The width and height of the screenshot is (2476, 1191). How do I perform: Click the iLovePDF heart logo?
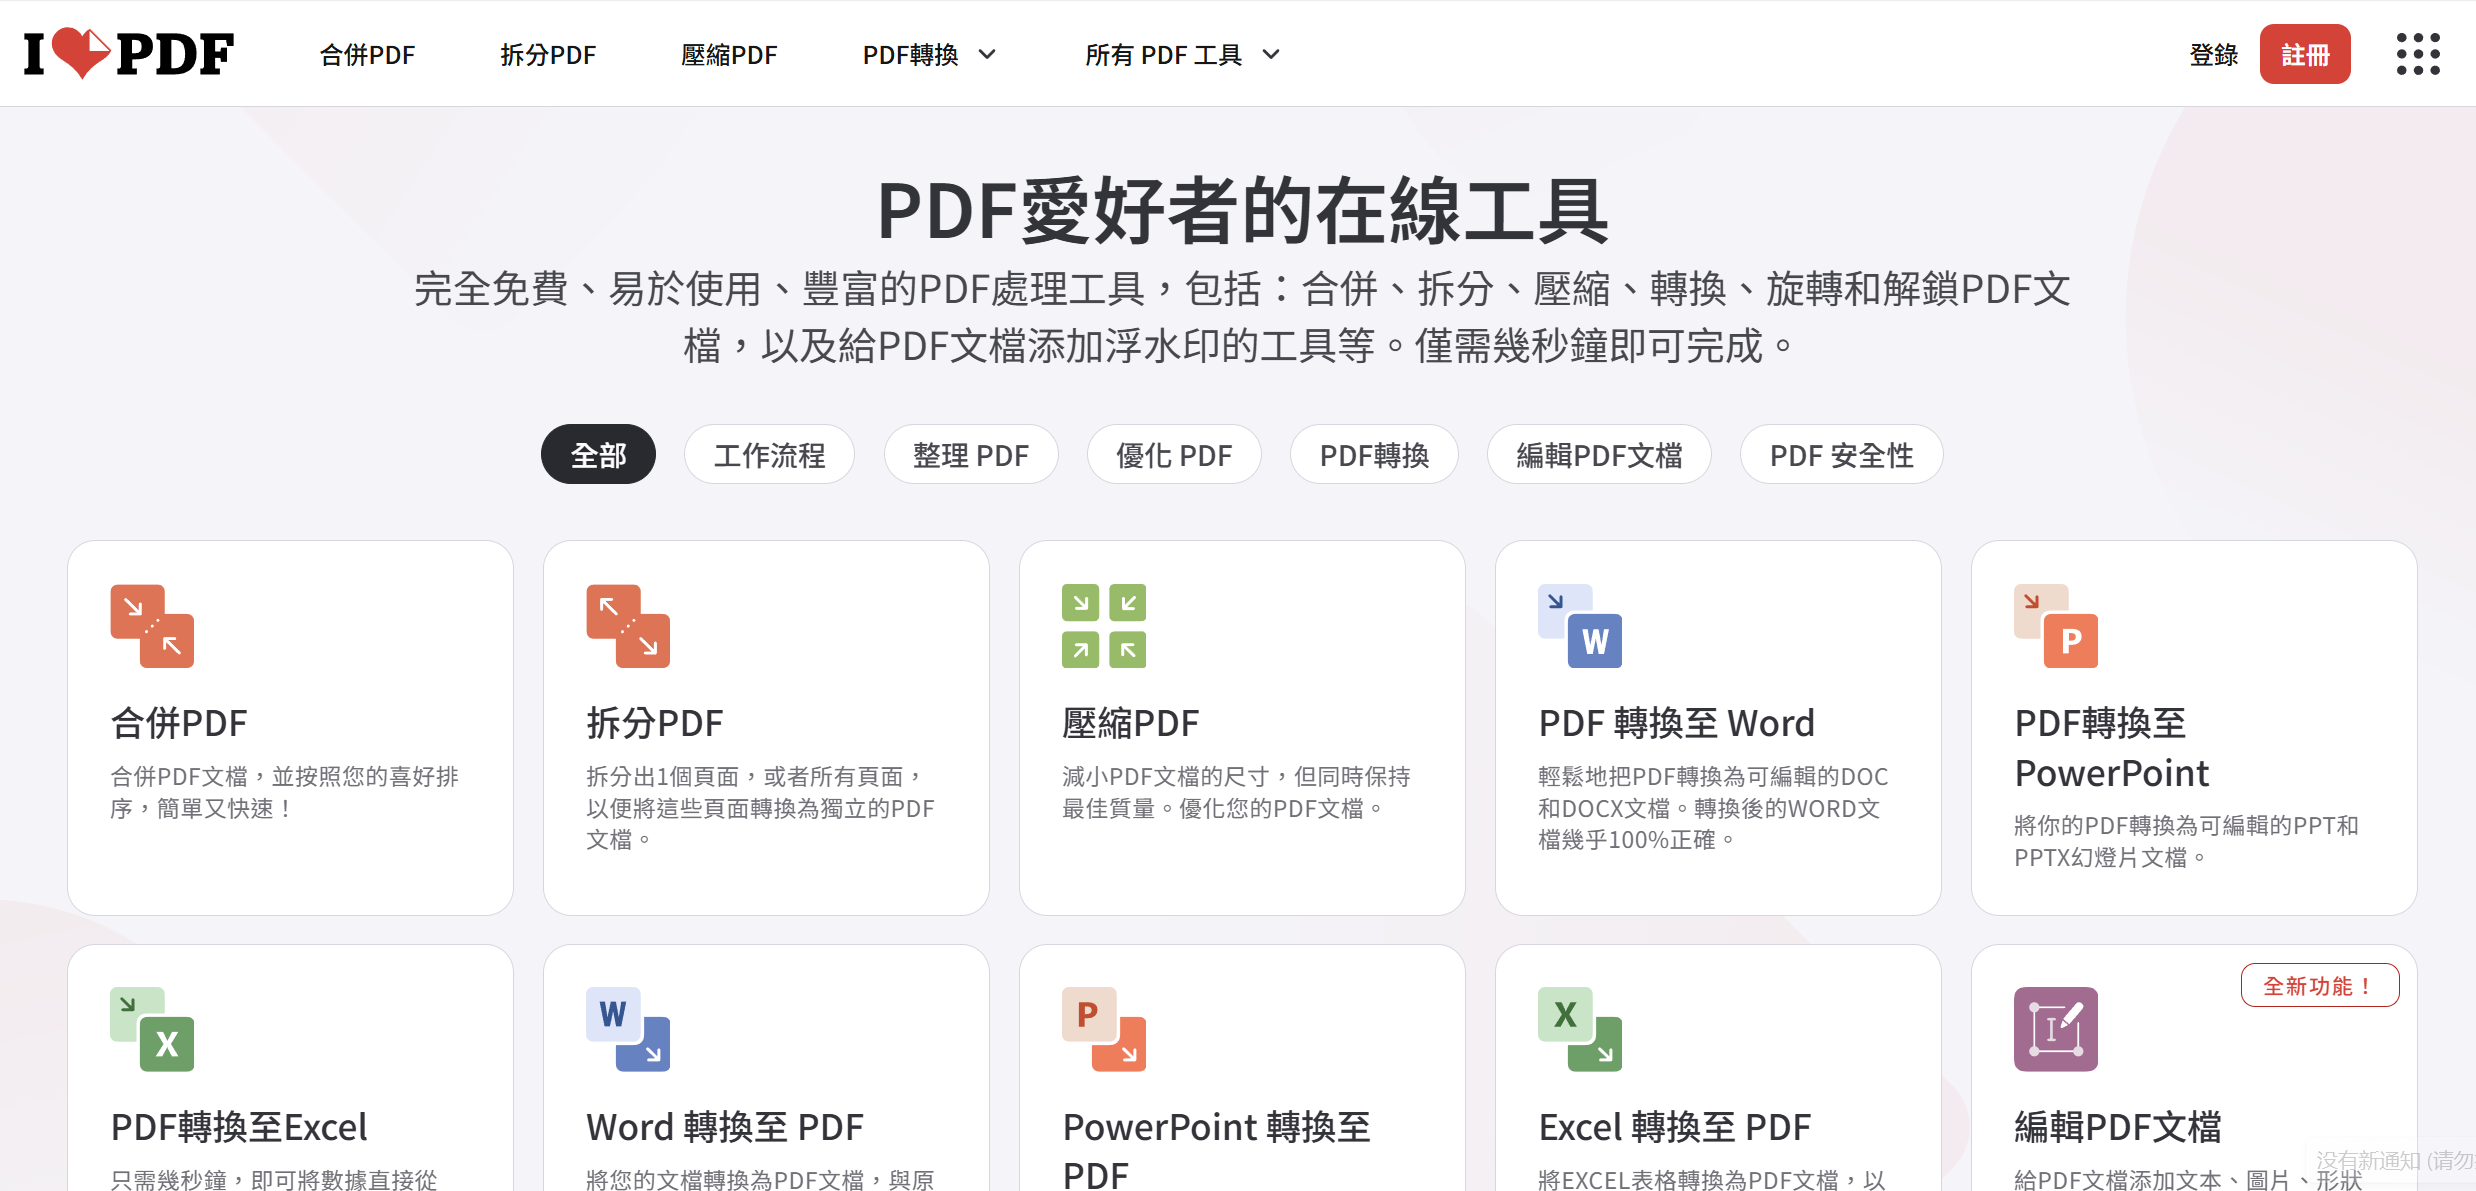tap(128, 53)
